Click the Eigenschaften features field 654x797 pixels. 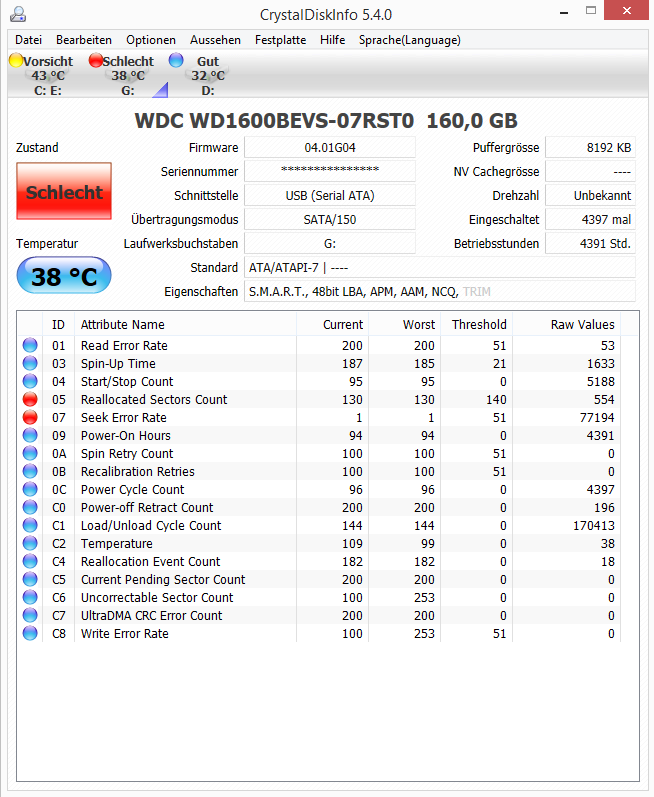coord(440,291)
